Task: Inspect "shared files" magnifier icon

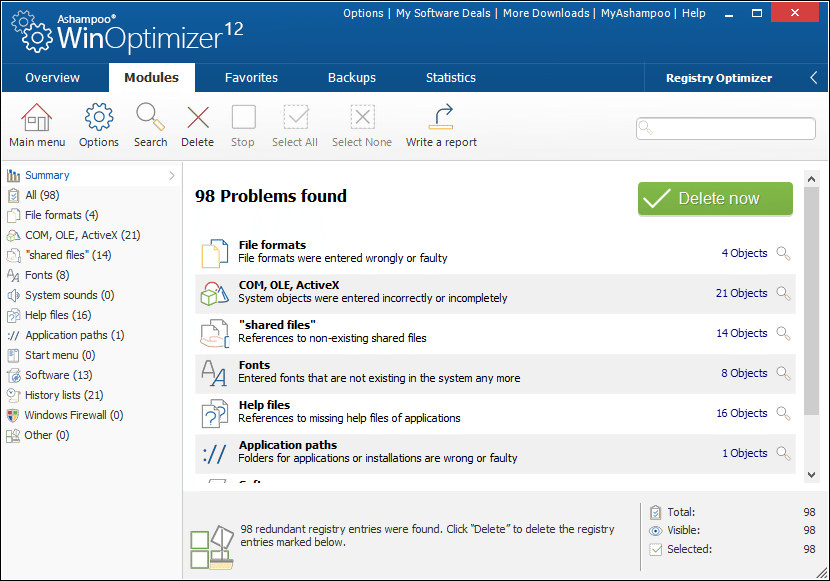Action: pyautogui.click(x=783, y=333)
